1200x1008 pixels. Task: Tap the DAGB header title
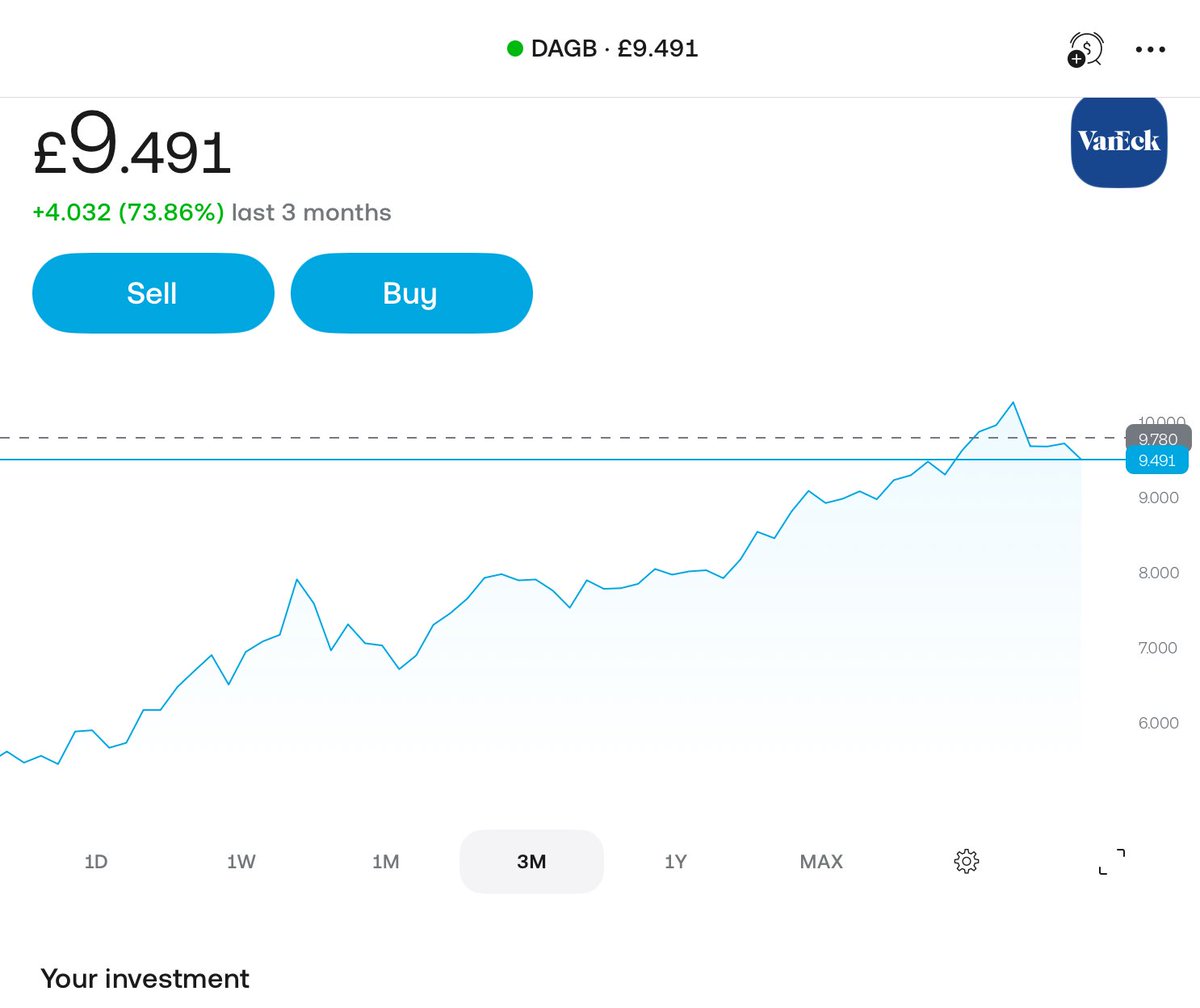pyautogui.click(x=614, y=48)
